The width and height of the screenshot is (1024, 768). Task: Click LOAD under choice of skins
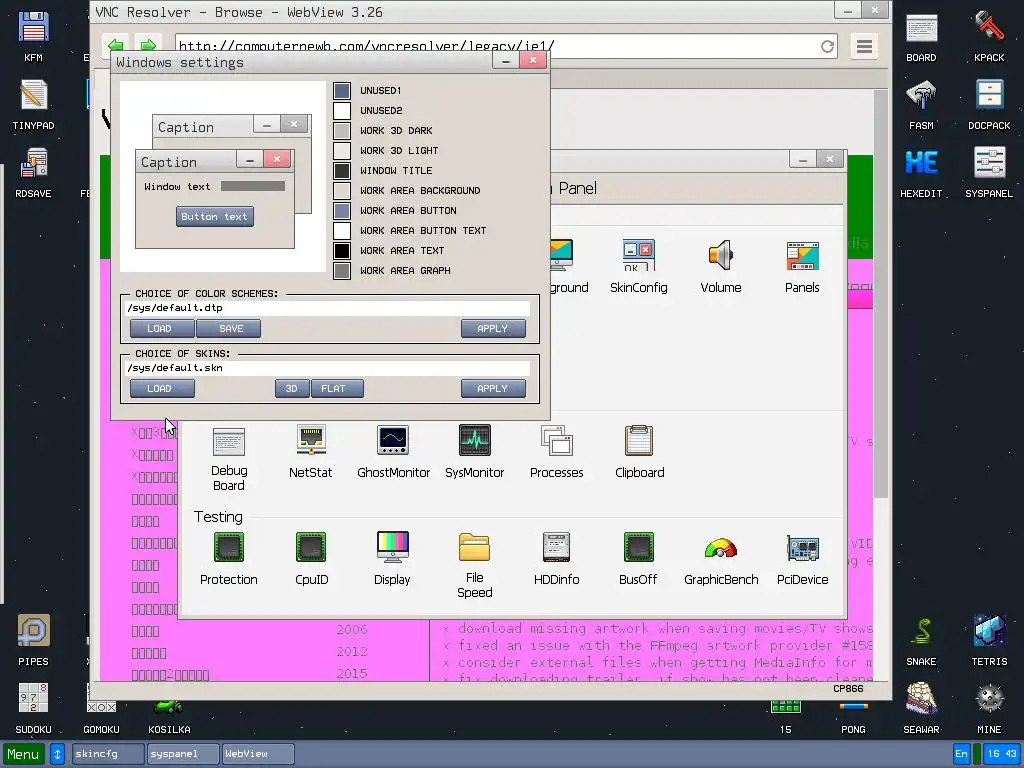tap(162, 389)
